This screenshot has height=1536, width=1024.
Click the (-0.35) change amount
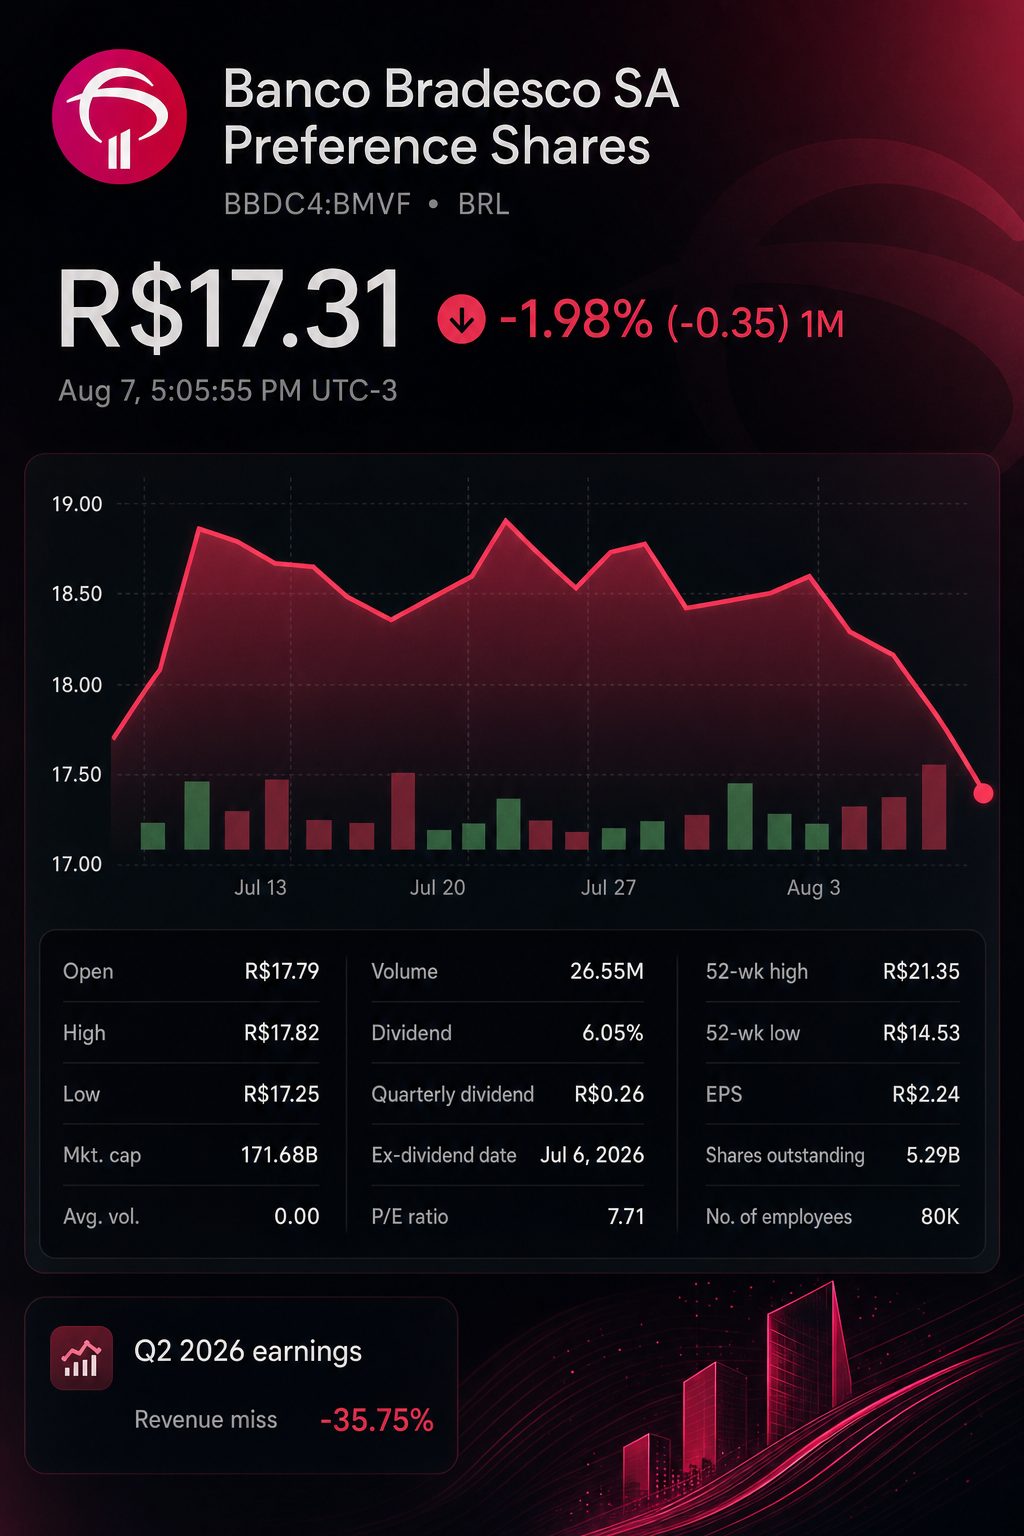coord(727,322)
